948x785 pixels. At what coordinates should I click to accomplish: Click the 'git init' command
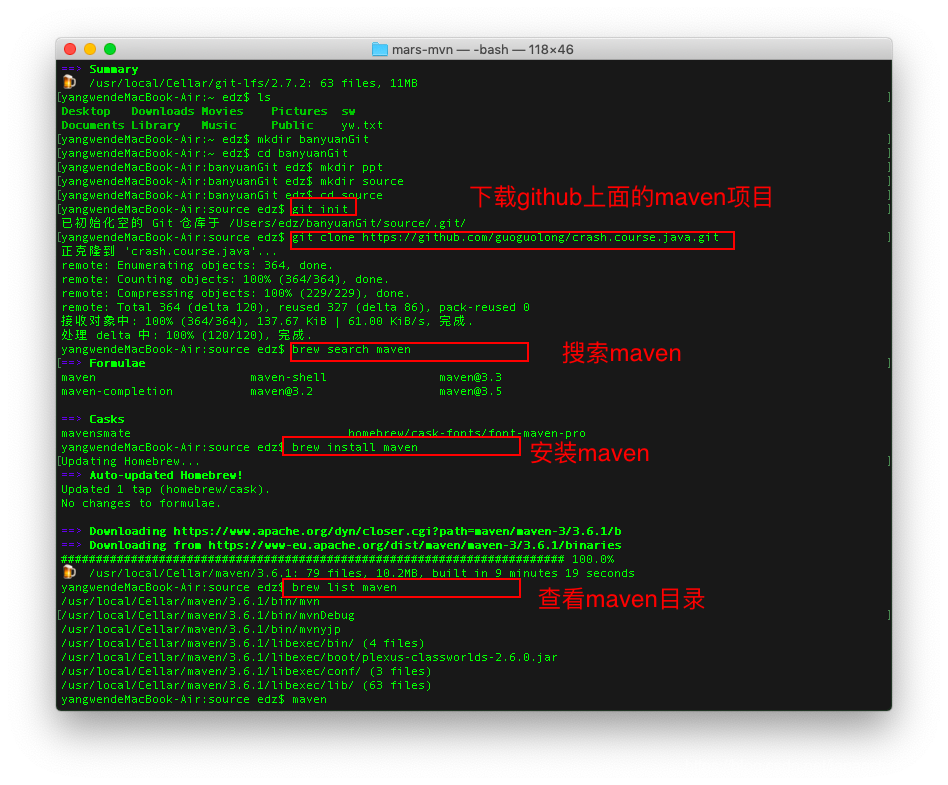coord(320,209)
